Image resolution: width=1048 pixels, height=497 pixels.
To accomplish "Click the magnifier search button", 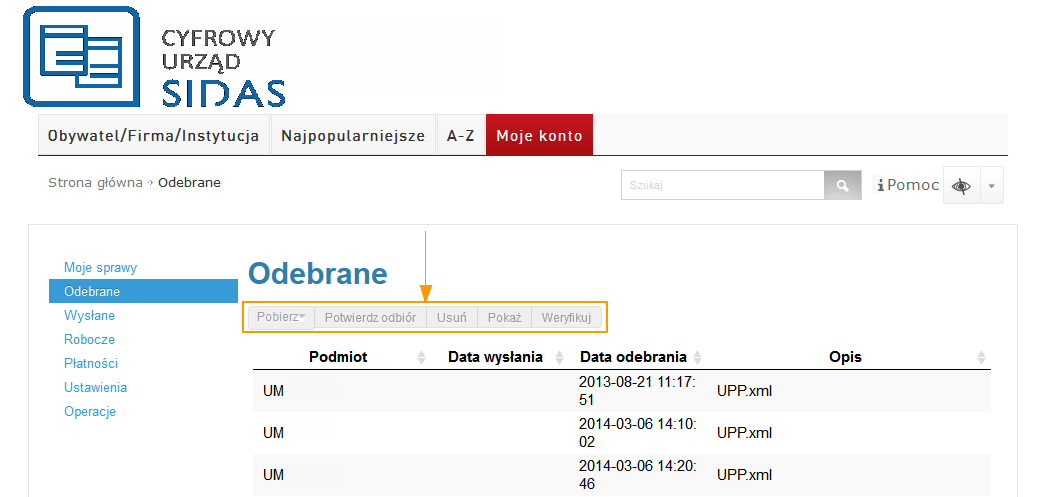I will (842, 186).
